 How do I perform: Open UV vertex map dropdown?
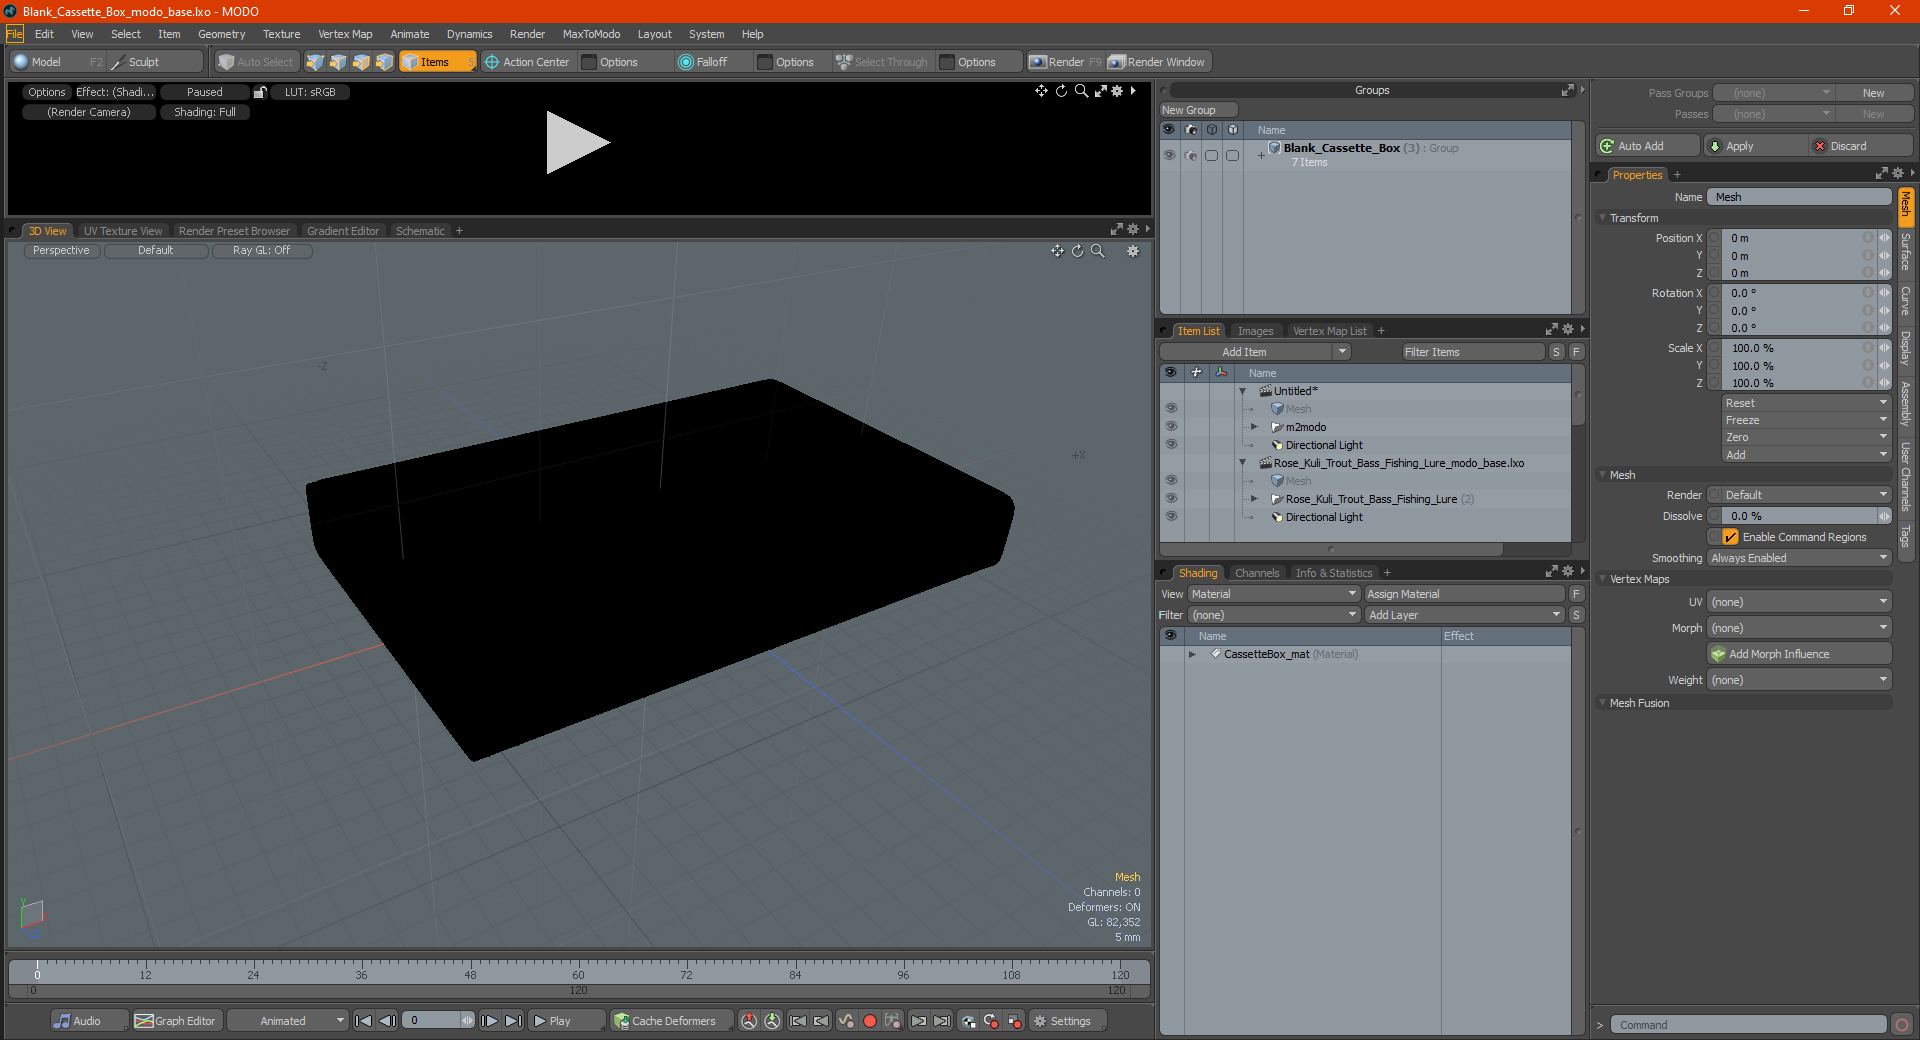(x=1799, y=602)
